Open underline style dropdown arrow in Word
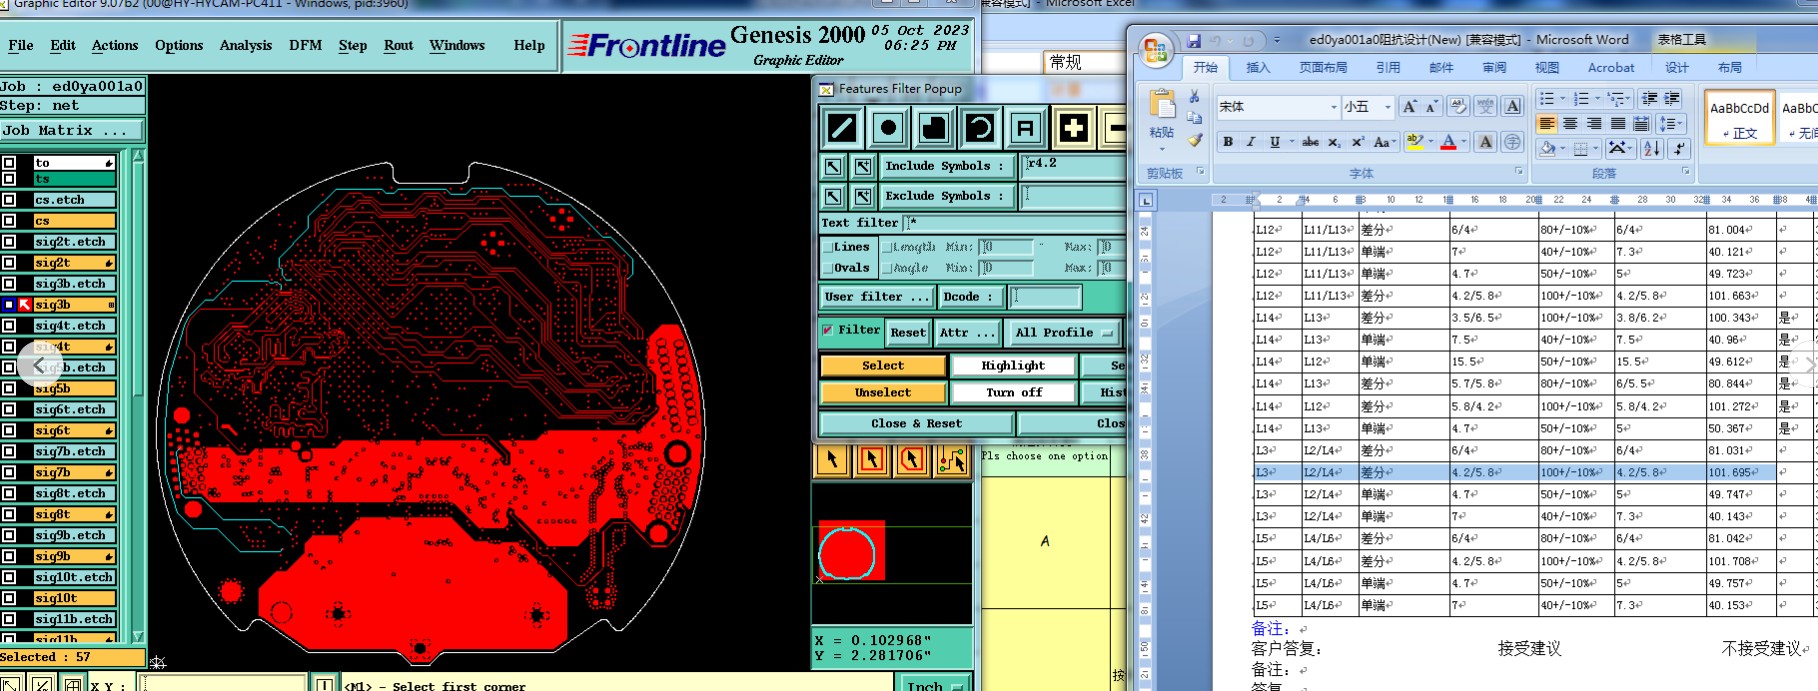Image resolution: width=1818 pixels, height=691 pixels. click(1291, 142)
